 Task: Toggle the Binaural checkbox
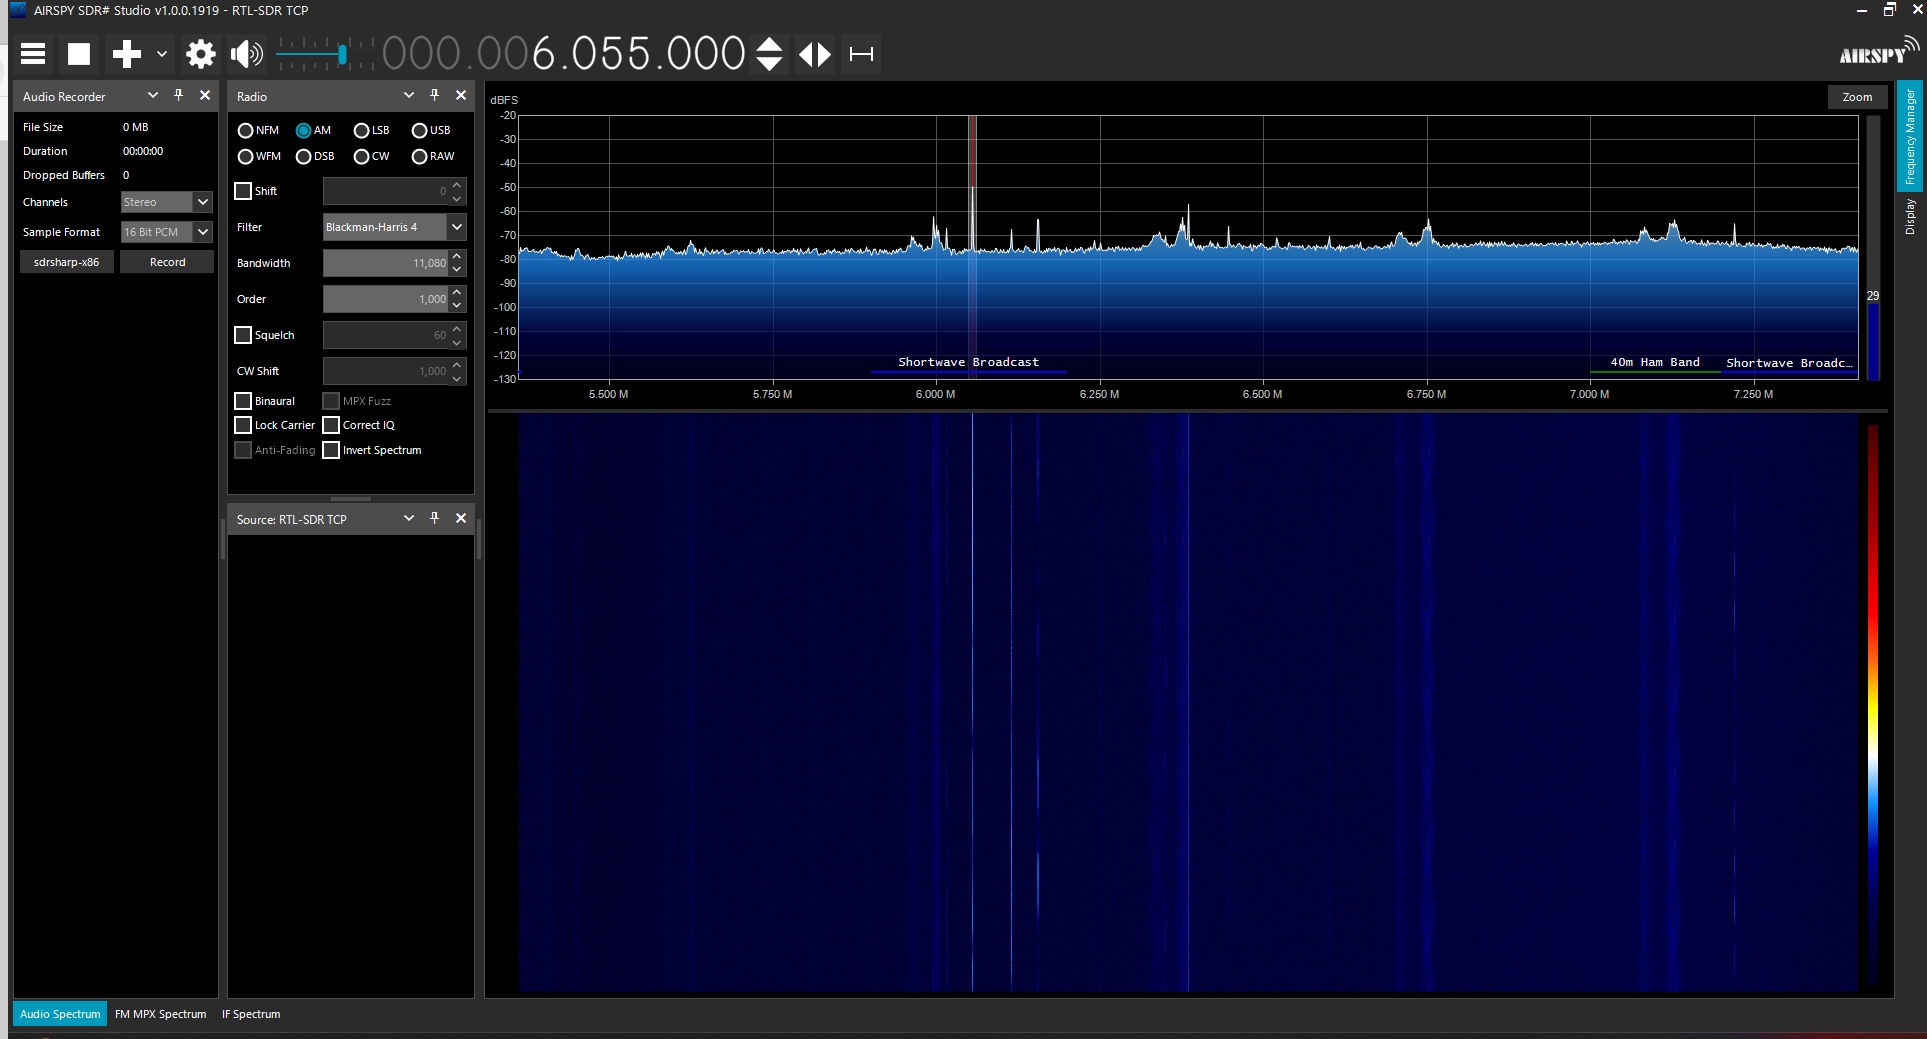(x=243, y=401)
